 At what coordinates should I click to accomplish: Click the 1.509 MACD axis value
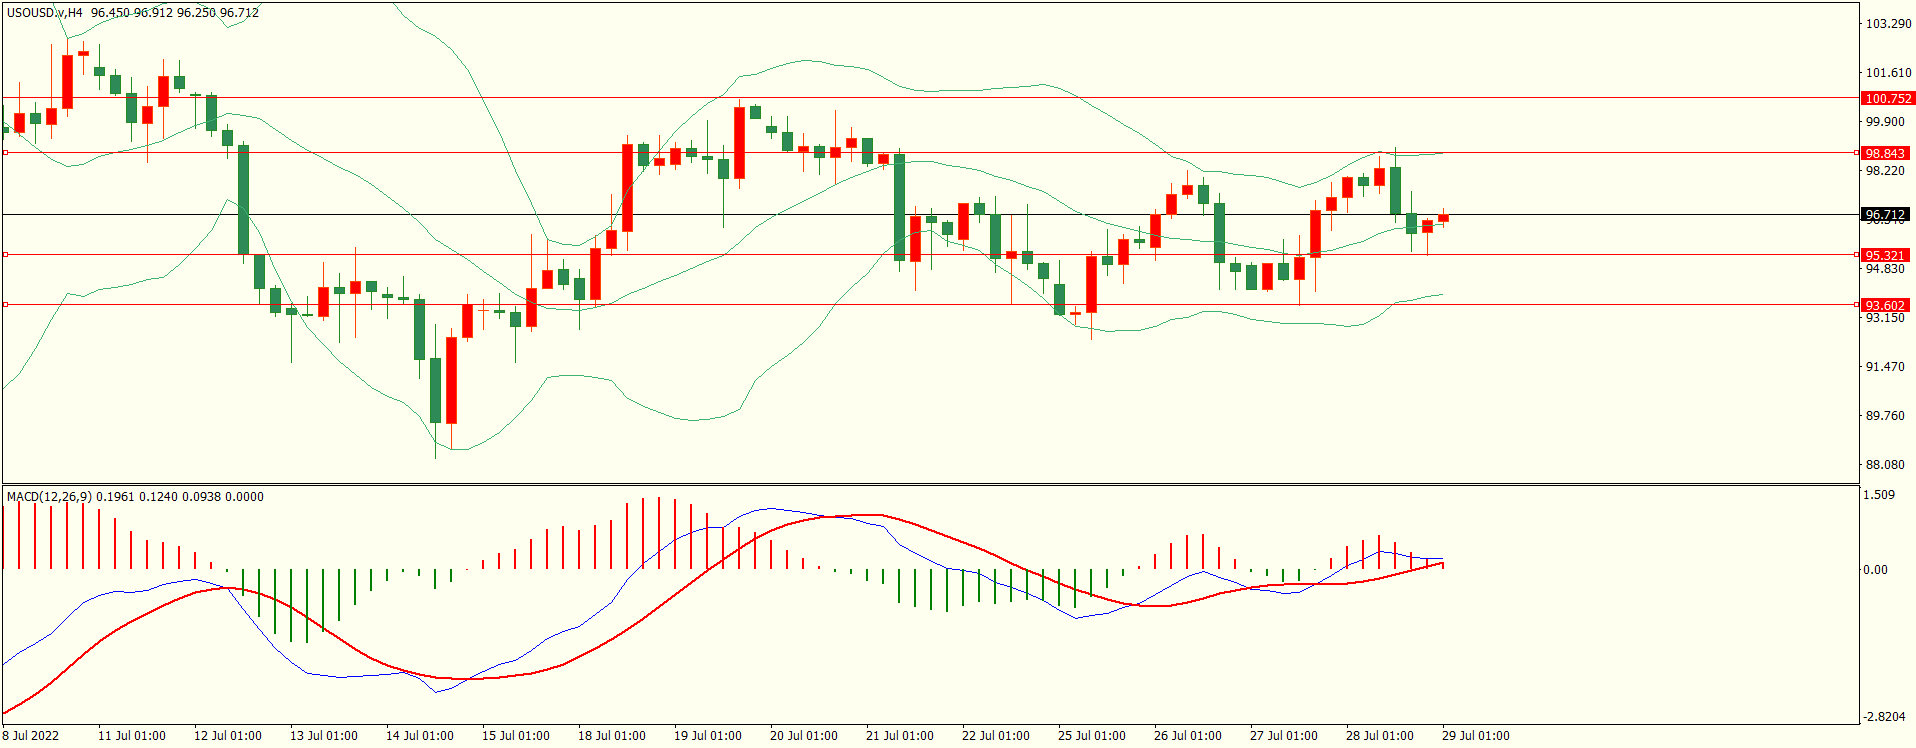(x=1880, y=495)
